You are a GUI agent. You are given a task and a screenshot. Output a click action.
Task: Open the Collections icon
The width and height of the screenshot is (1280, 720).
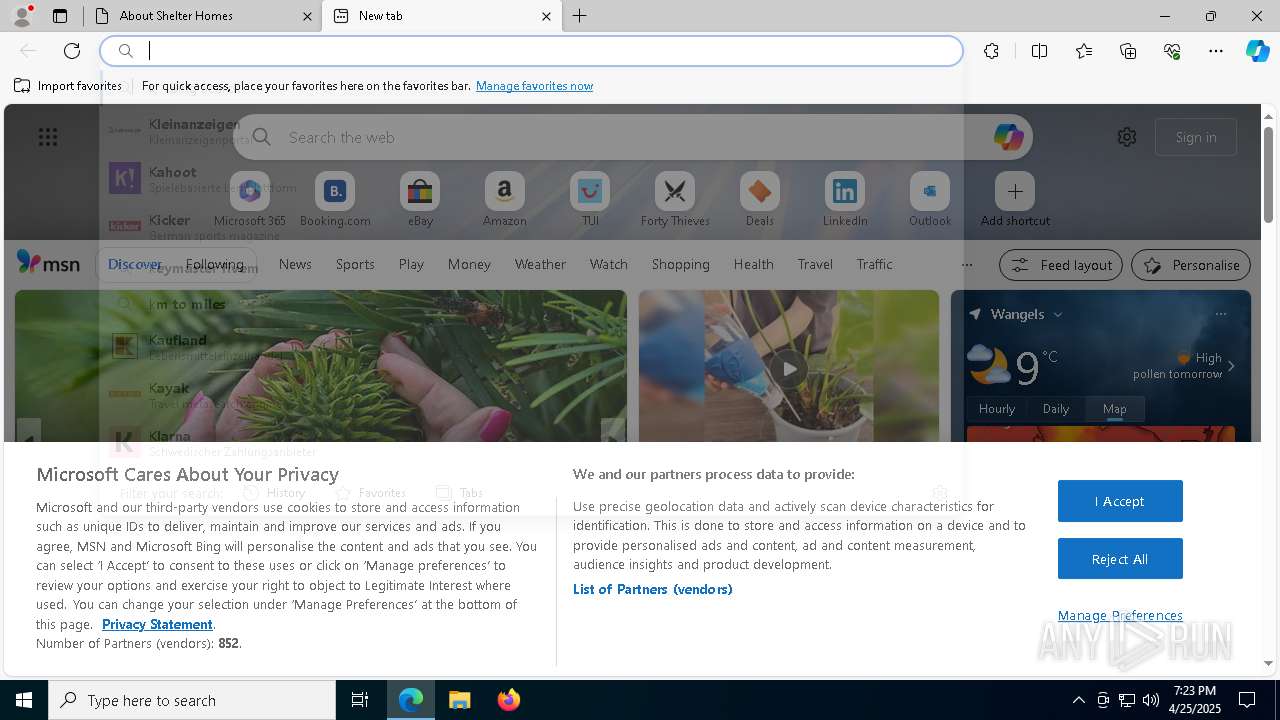[x=1128, y=51]
